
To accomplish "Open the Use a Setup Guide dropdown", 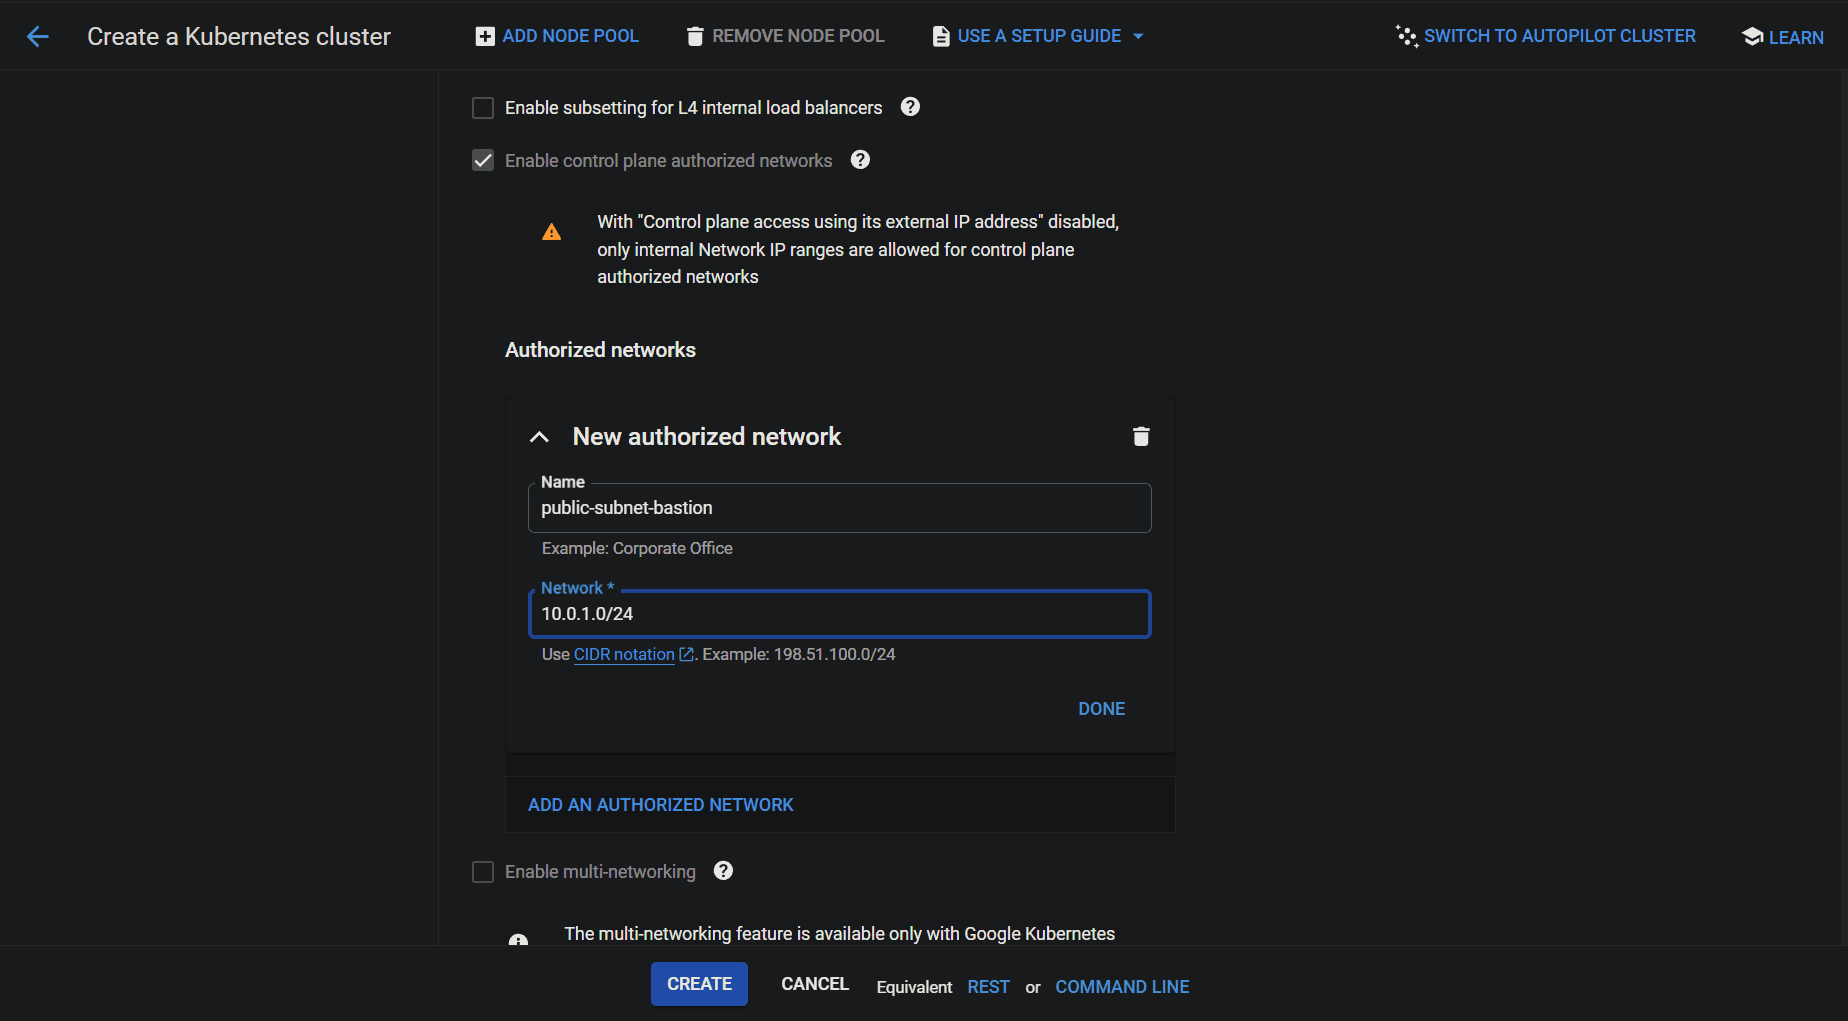I will (x=1038, y=35).
